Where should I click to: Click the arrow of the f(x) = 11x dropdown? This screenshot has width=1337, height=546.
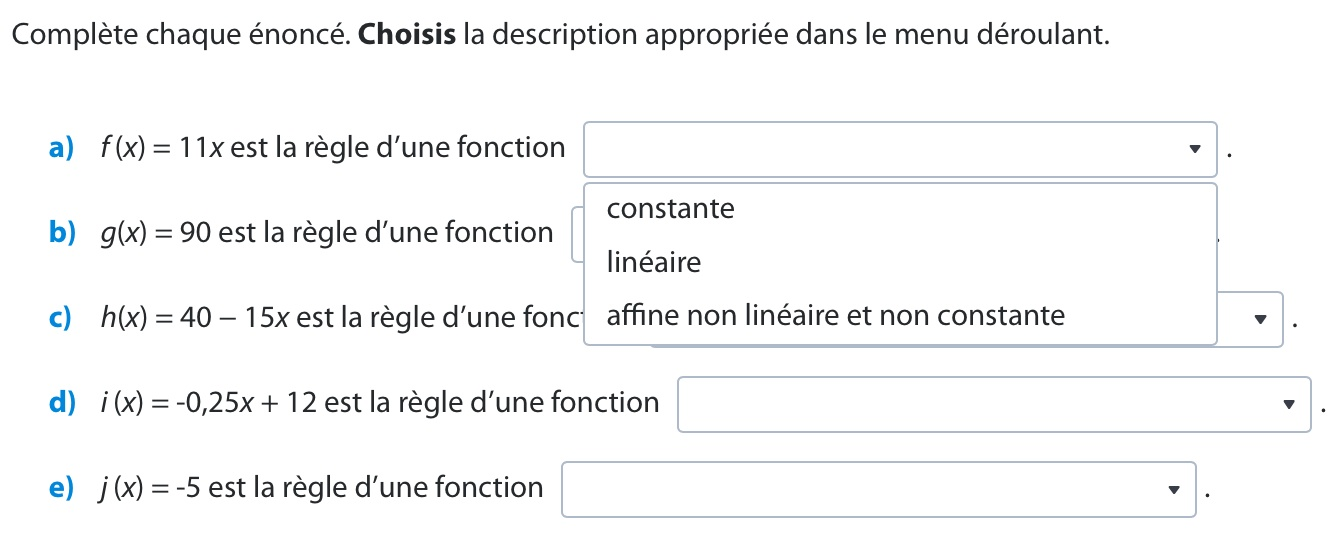1193,150
